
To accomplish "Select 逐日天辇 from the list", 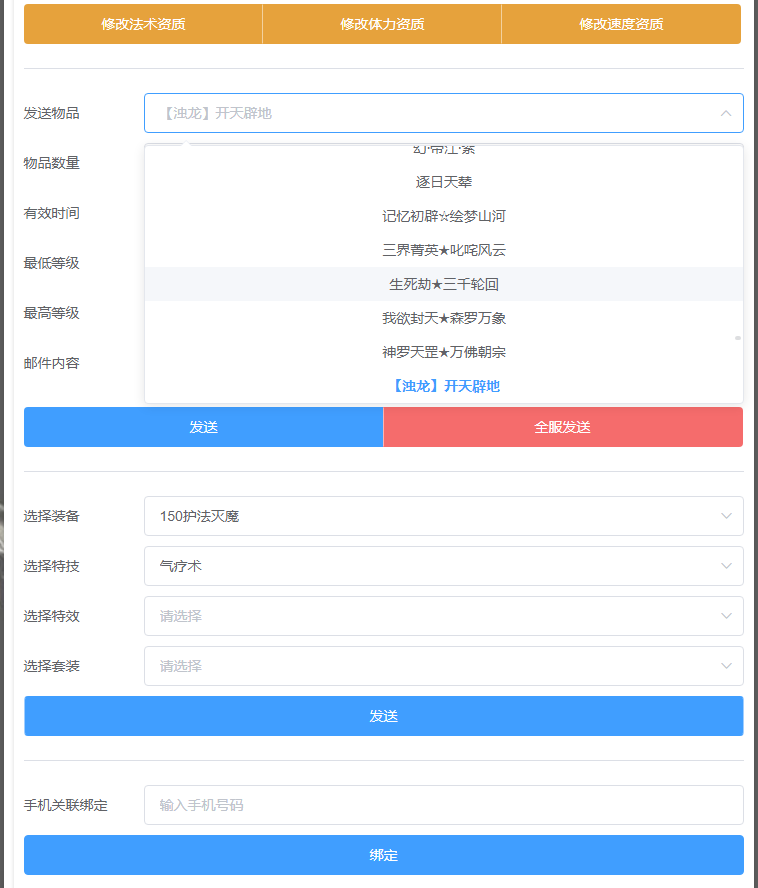I will pyautogui.click(x=443, y=182).
